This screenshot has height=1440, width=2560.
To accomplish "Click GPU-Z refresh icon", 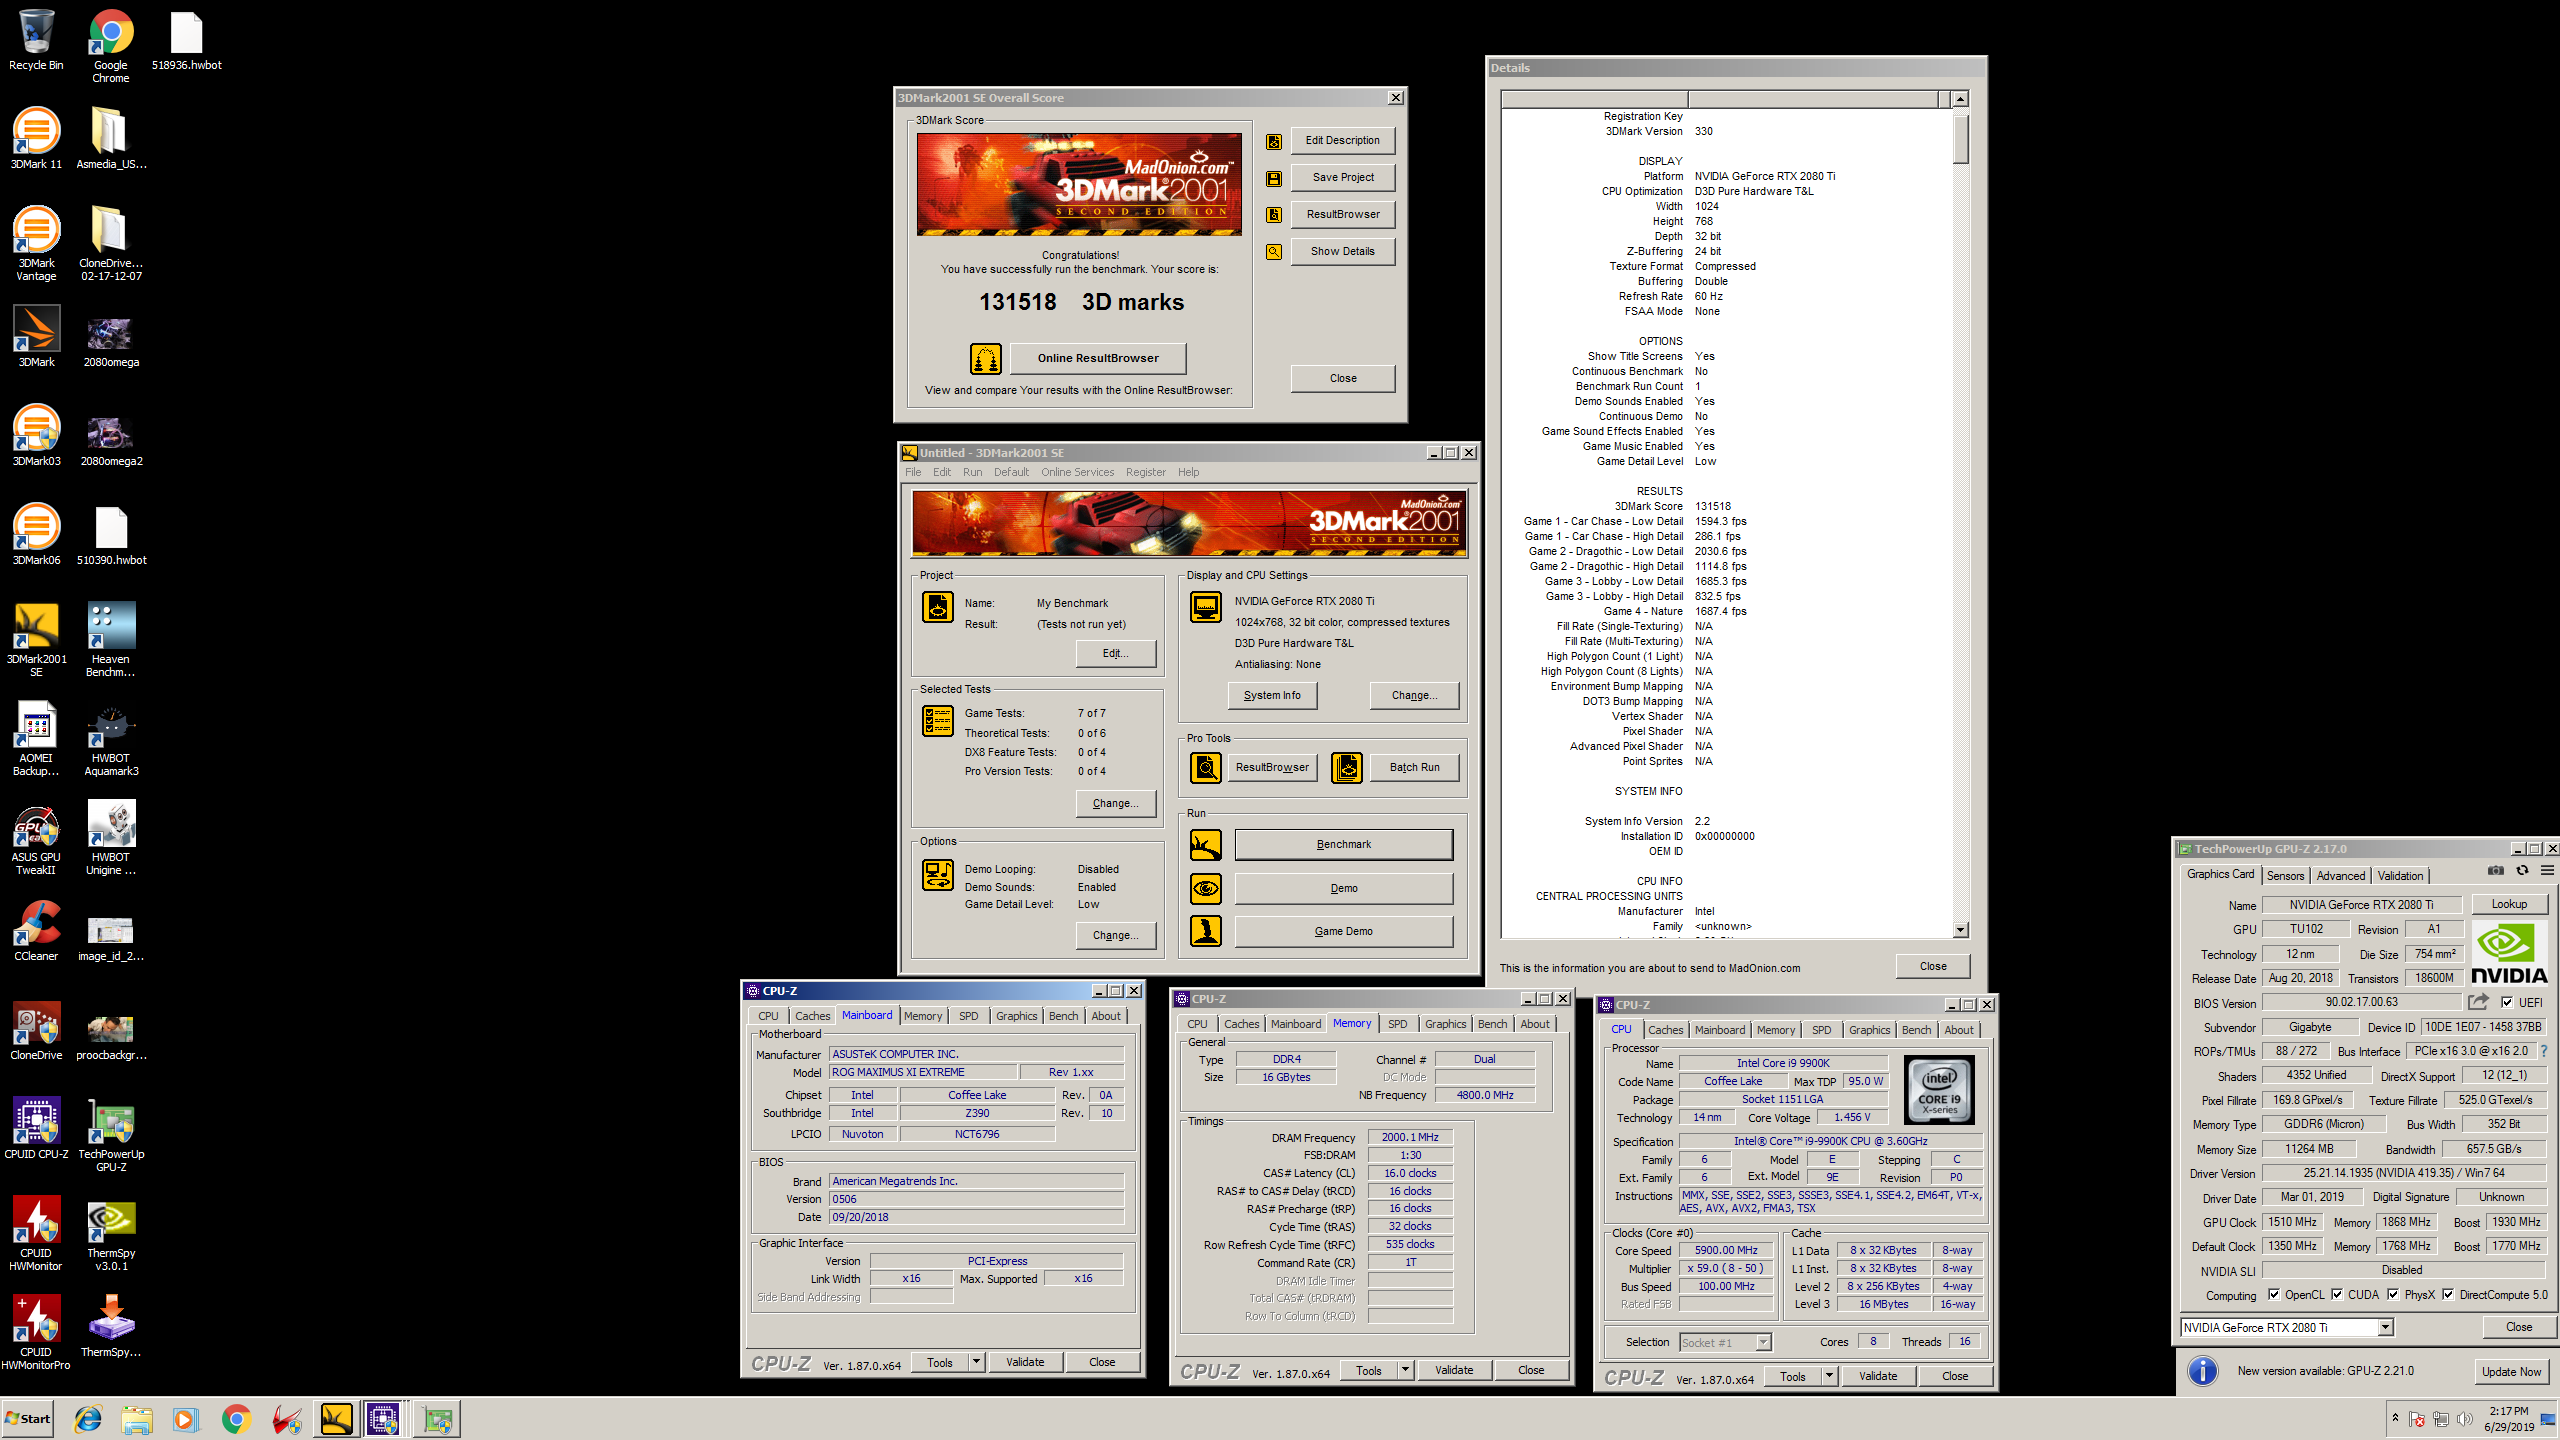I will pos(2522,871).
